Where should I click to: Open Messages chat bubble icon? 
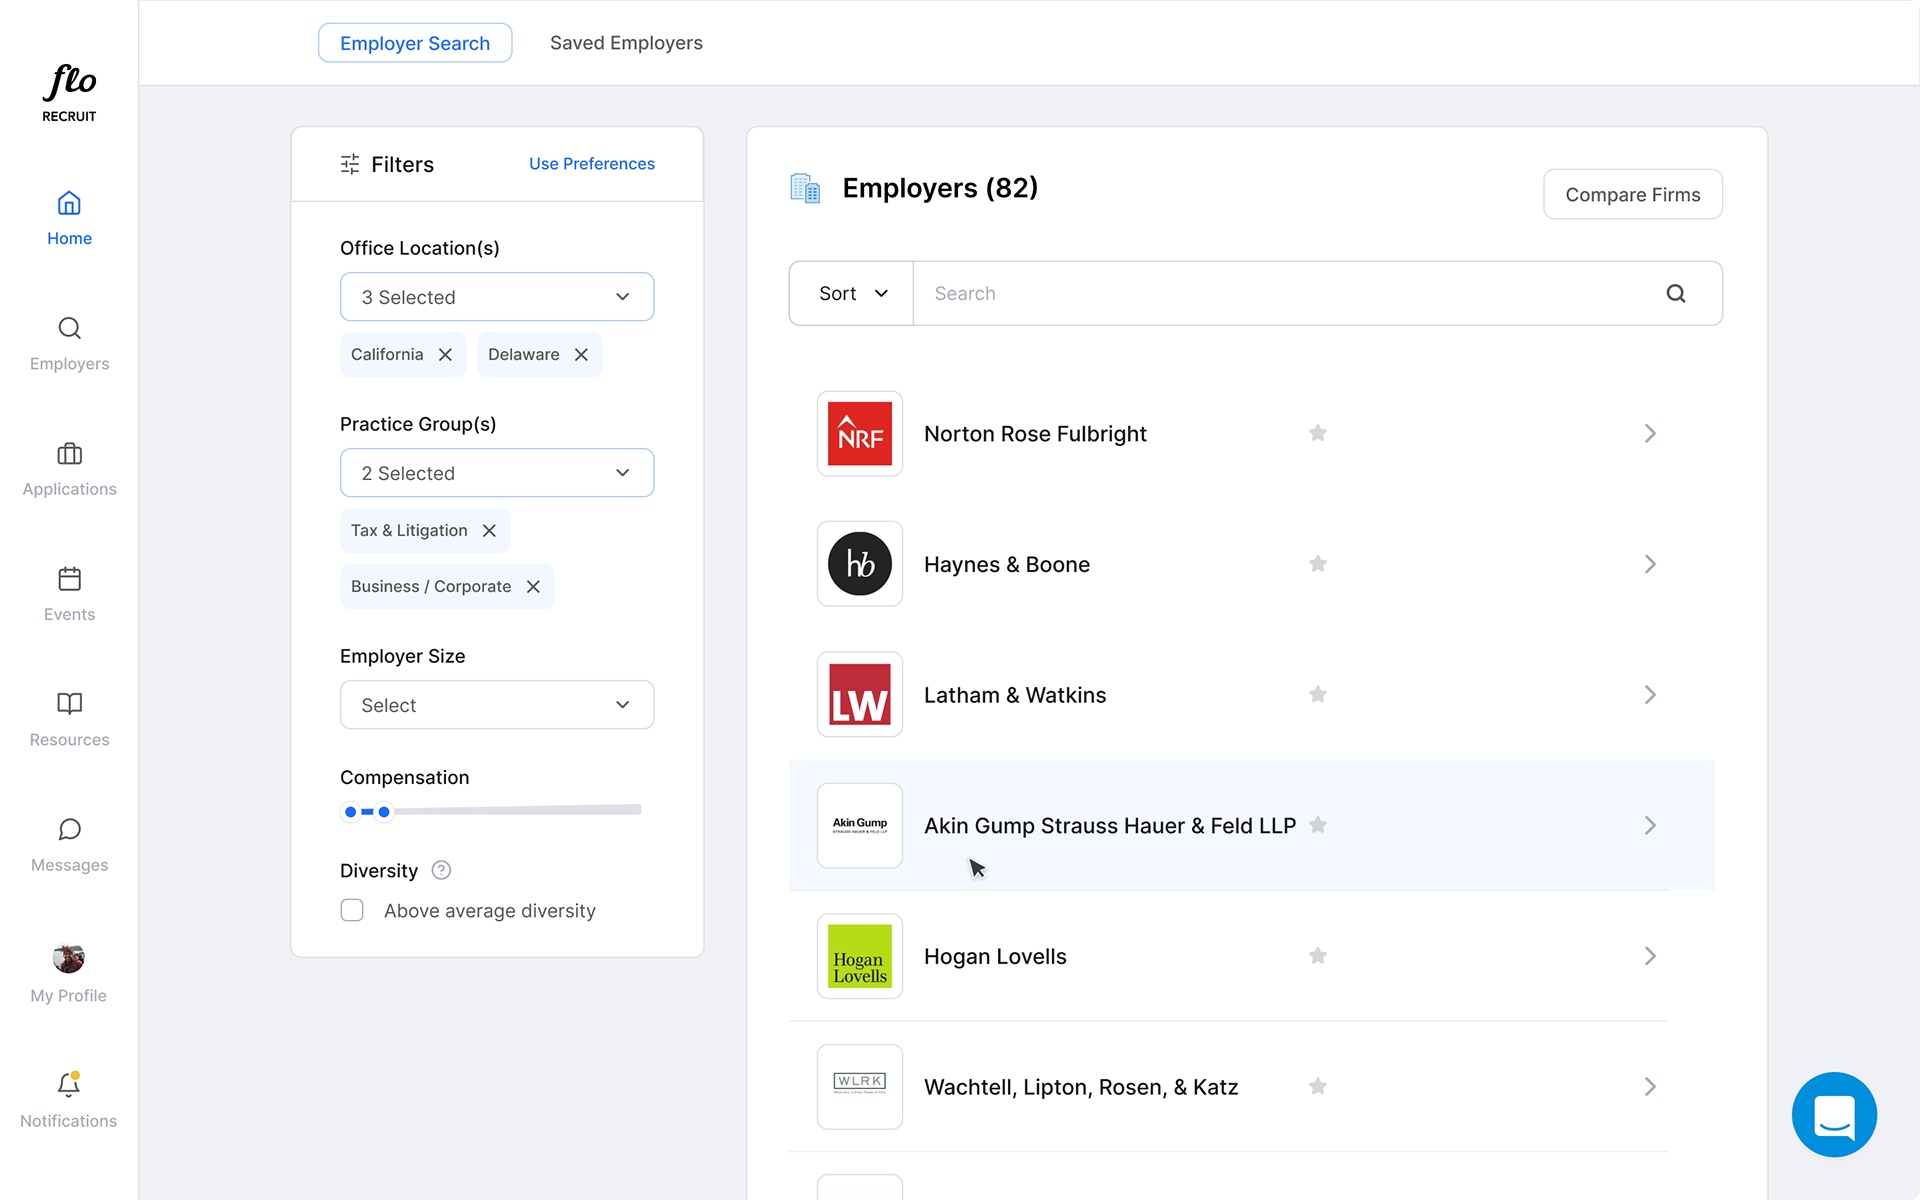pos(69,829)
